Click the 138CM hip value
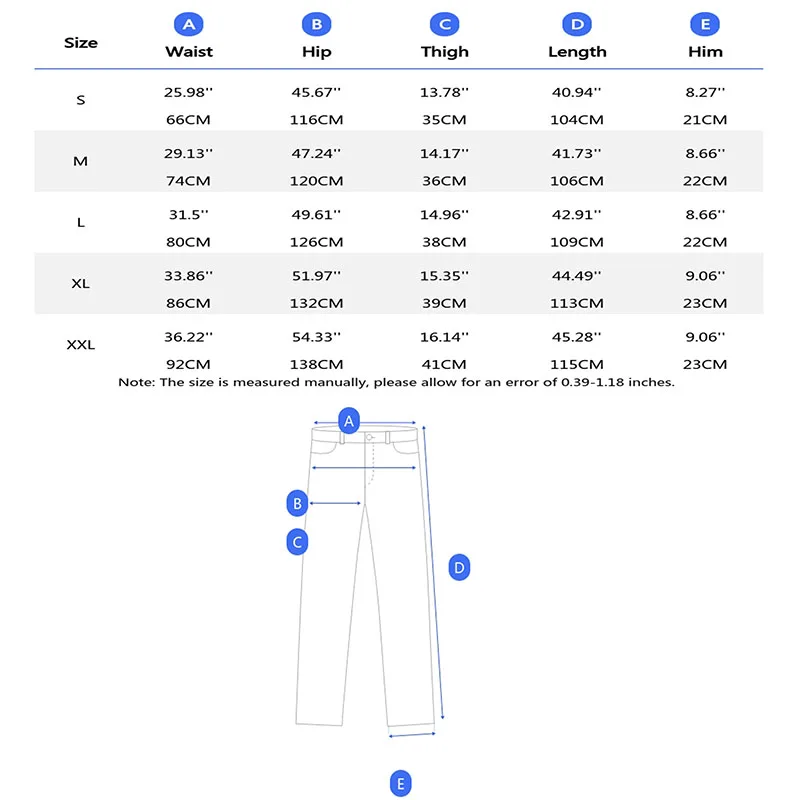The image size is (800, 800). click(x=316, y=364)
